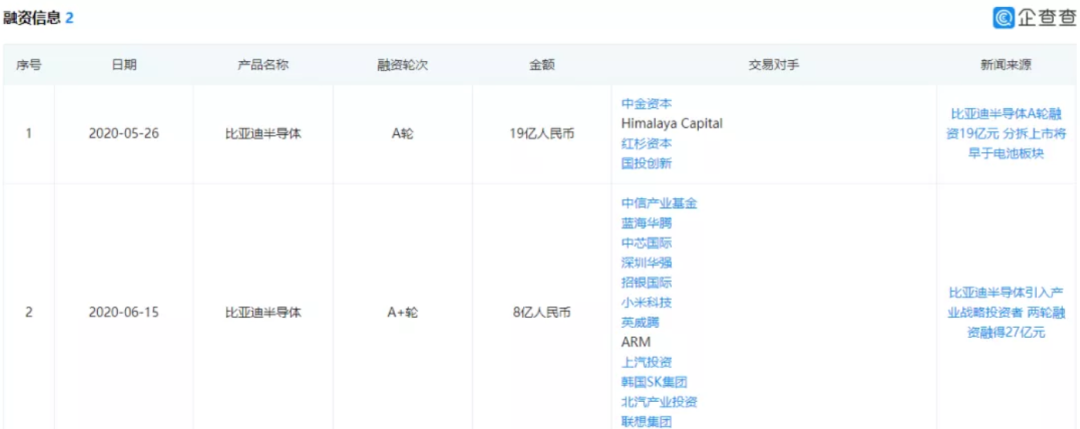Click the 融资轮次 column header
The width and height of the screenshot is (1080, 429).
pos(403,65)
